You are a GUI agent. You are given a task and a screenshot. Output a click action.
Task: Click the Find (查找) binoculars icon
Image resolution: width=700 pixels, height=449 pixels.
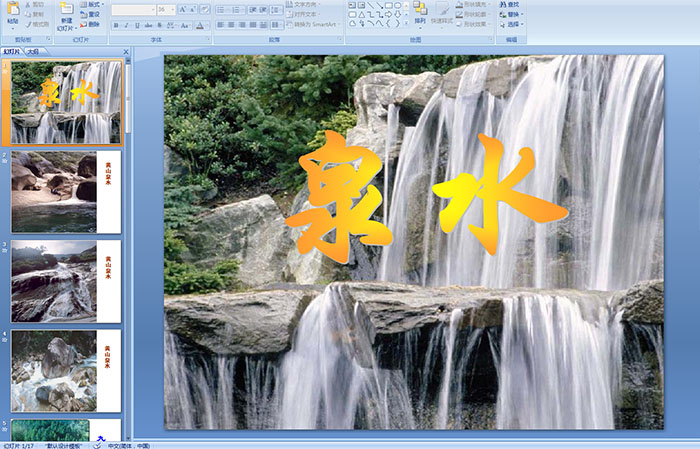(503, 4)
